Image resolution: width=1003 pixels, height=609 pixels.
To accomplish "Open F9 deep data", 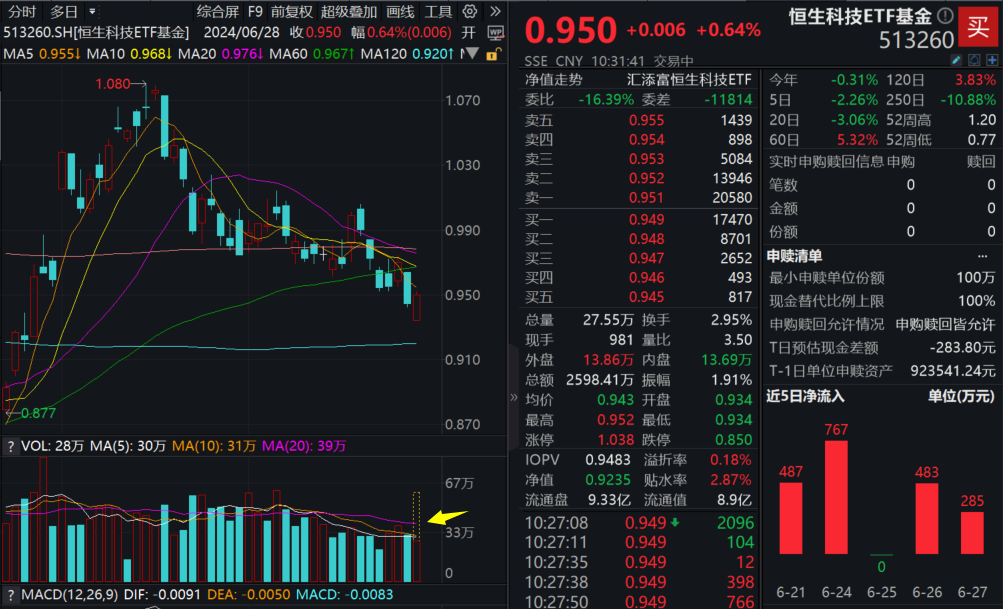I will tap(255, 12).
